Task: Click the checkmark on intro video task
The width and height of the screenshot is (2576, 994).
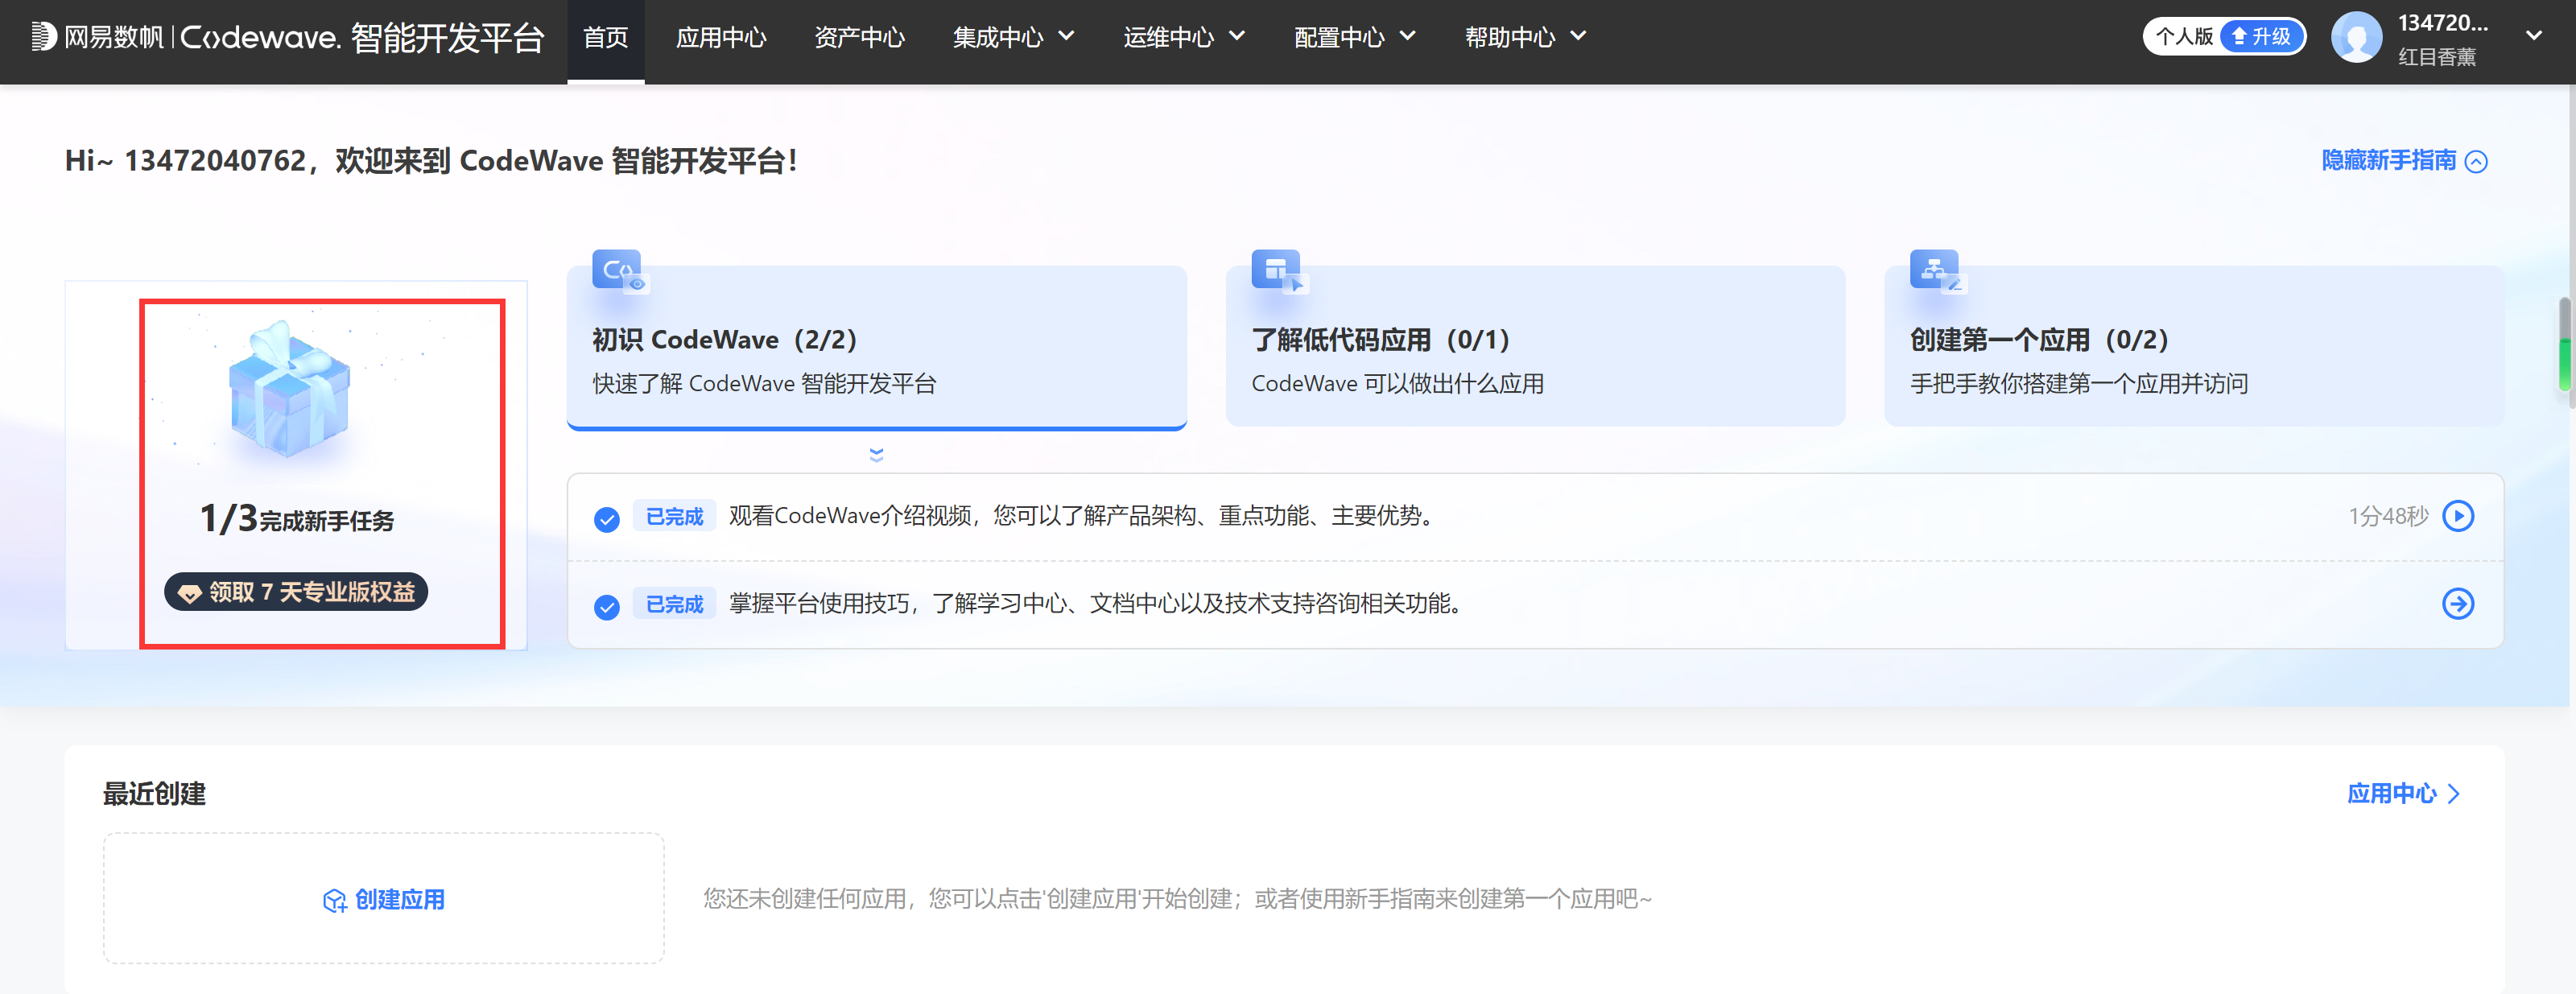Action: [x=606, y=519]
